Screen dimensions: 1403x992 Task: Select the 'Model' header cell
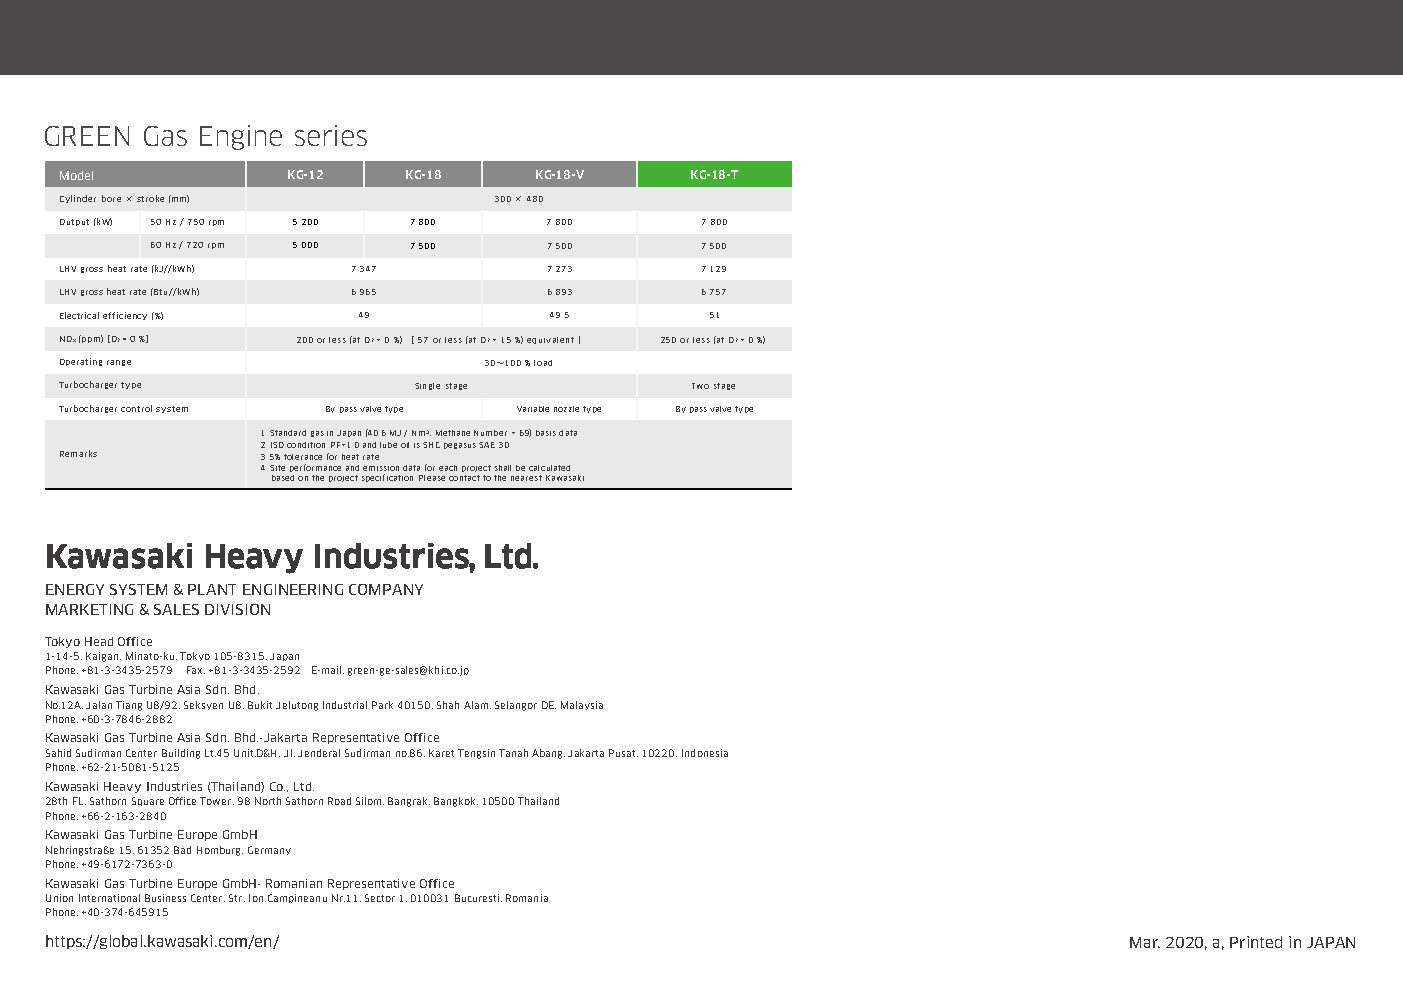pos(145,175)
